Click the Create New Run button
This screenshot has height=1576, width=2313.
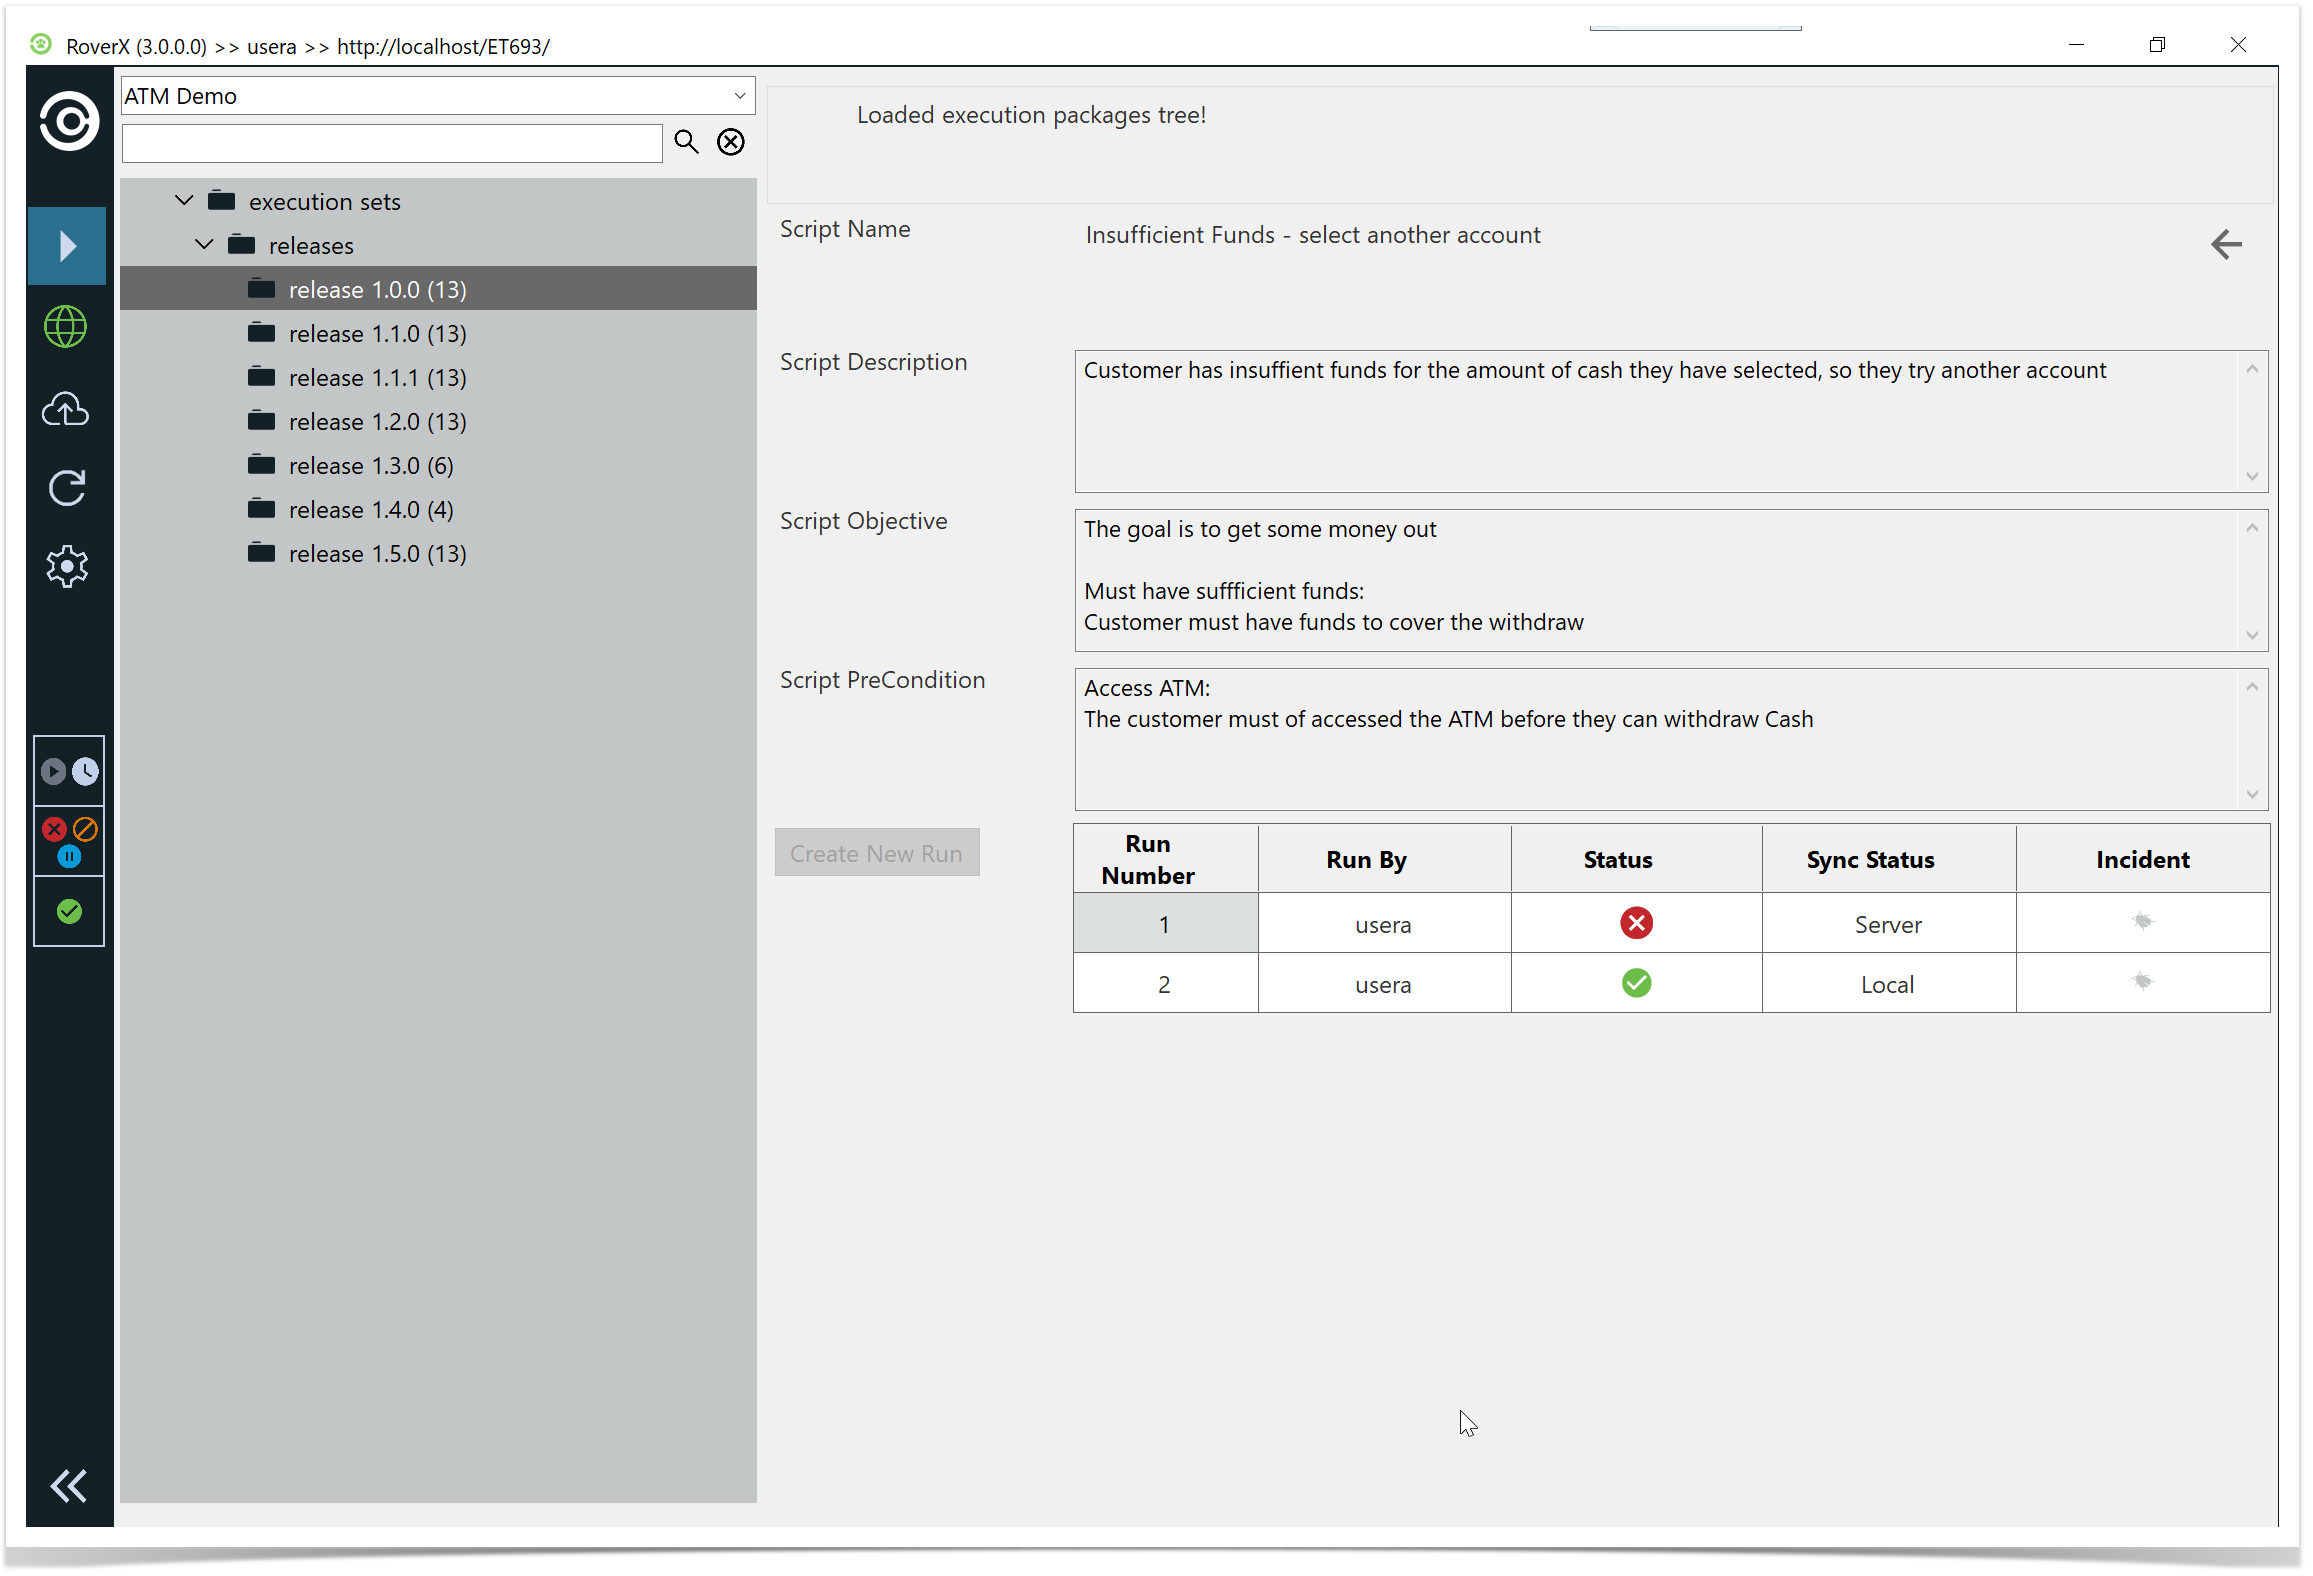[x=876, y=853]
